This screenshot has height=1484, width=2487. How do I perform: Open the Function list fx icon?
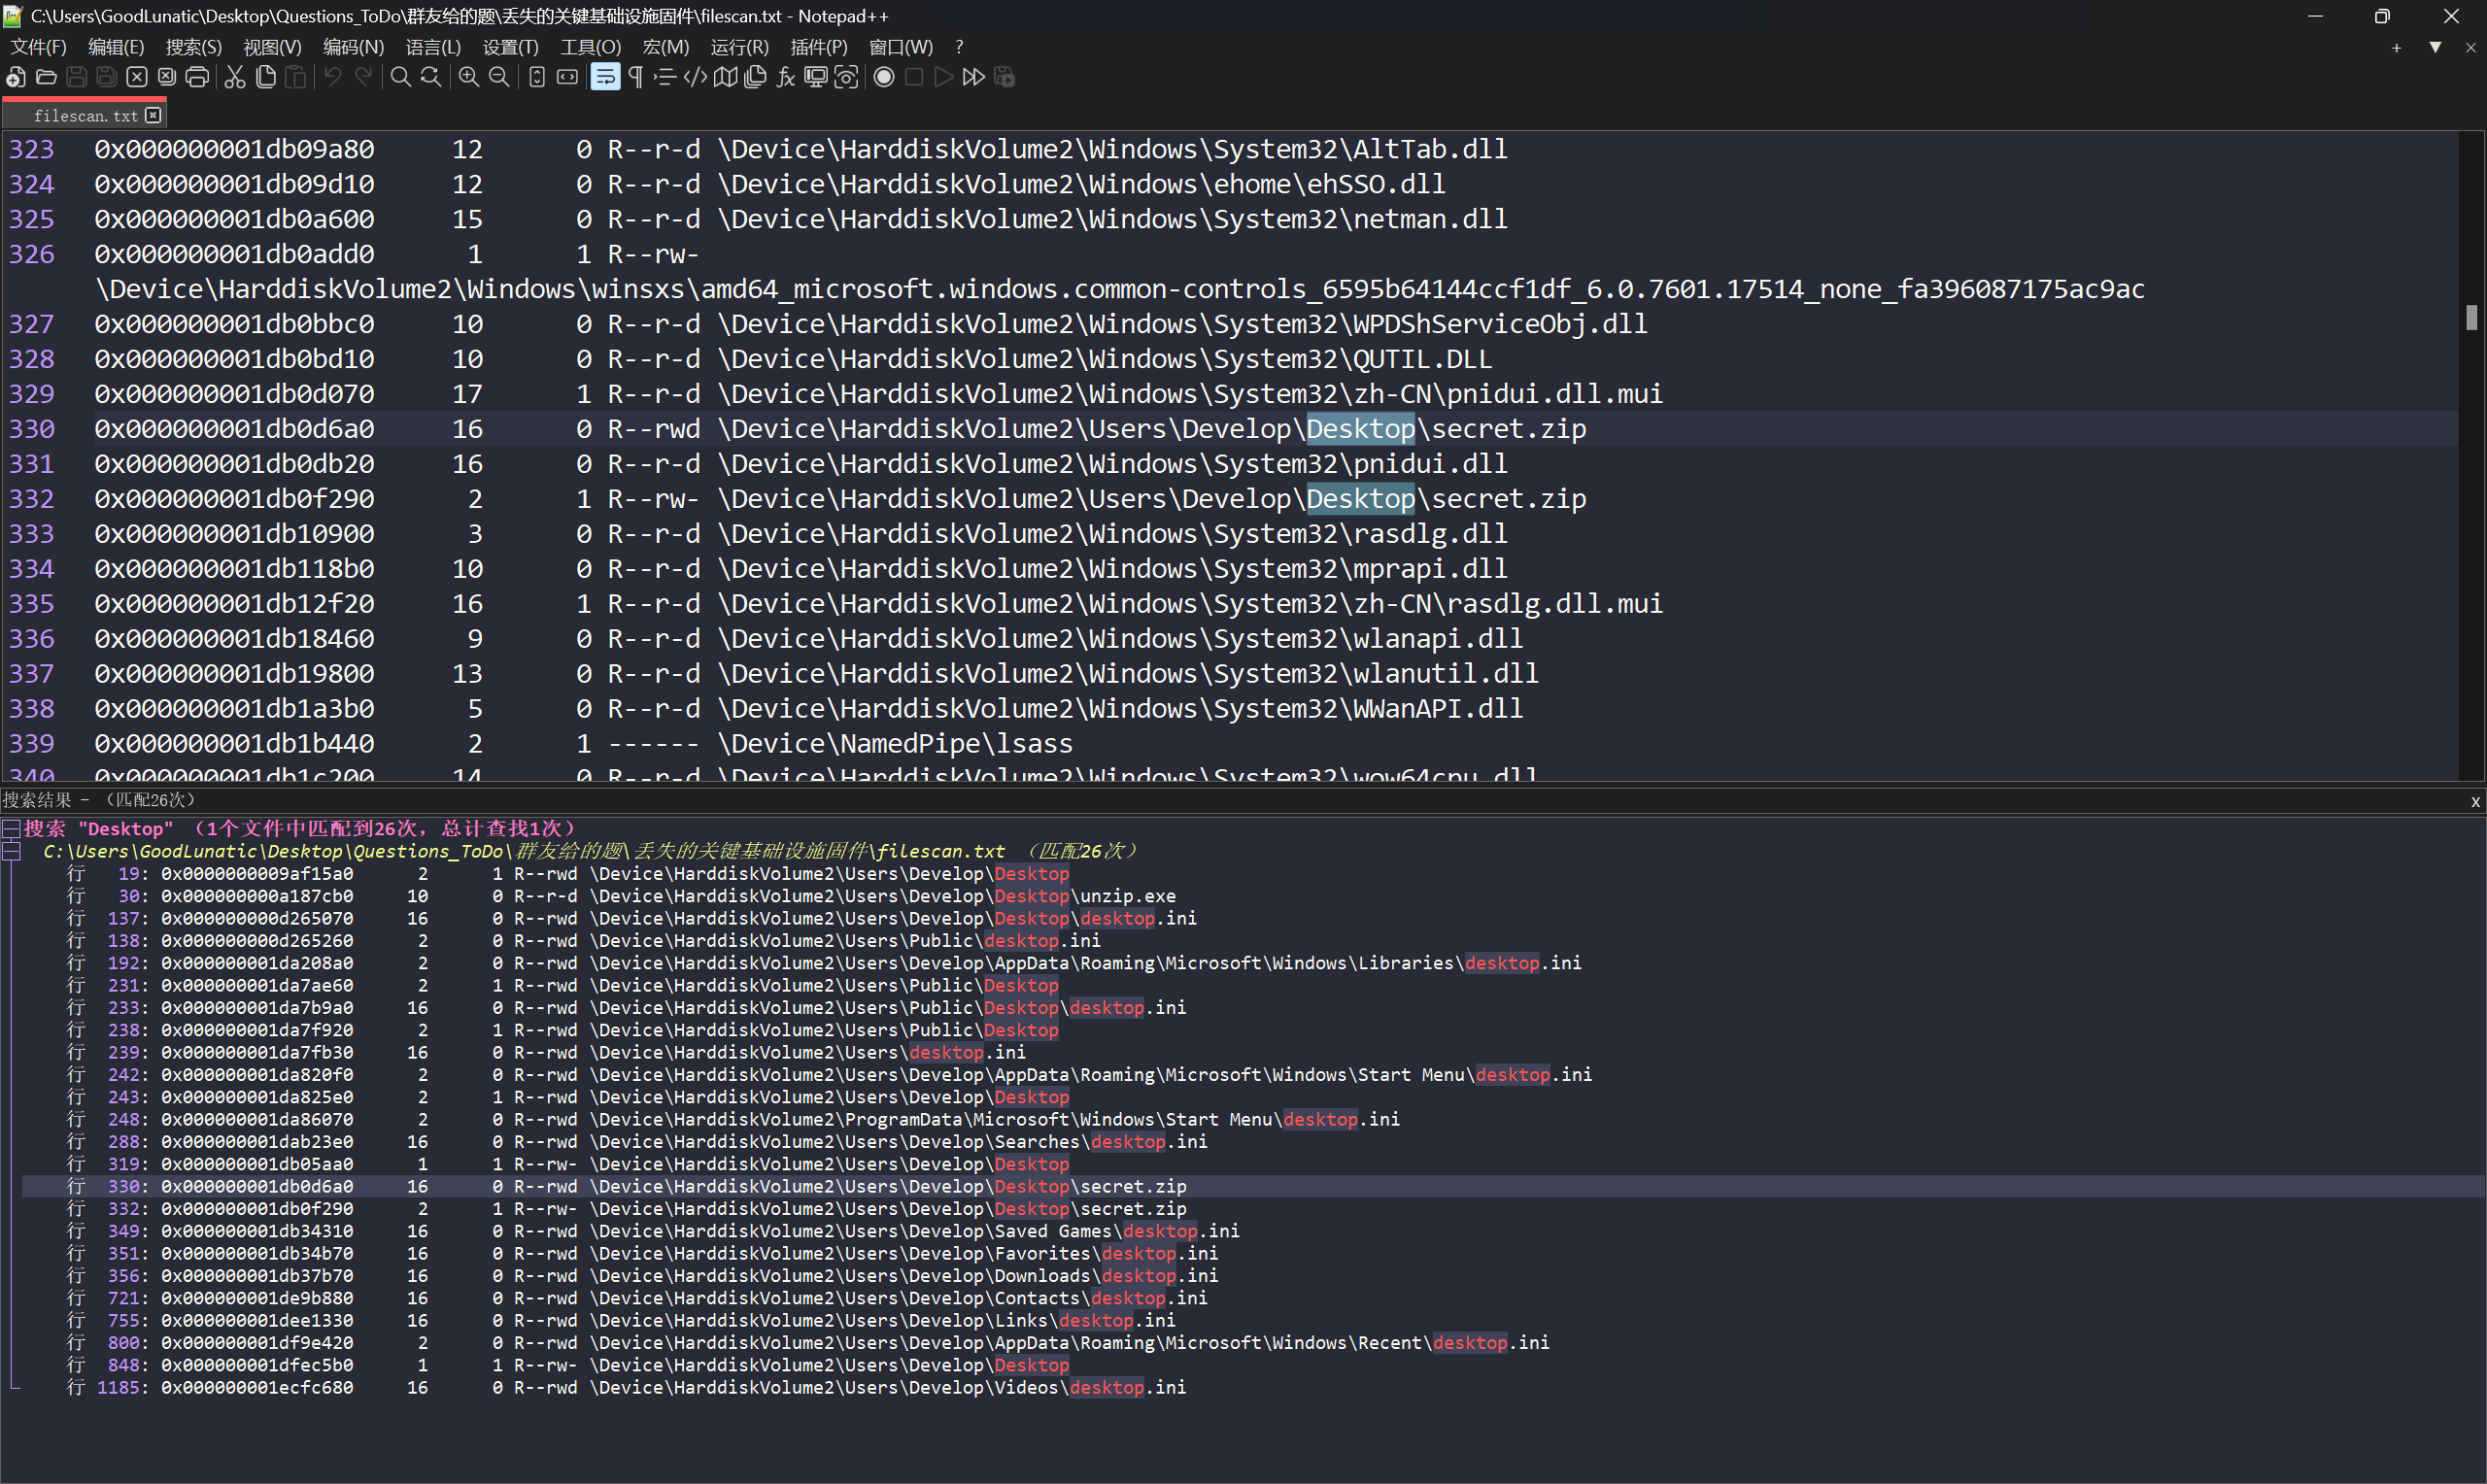point(786,77)
